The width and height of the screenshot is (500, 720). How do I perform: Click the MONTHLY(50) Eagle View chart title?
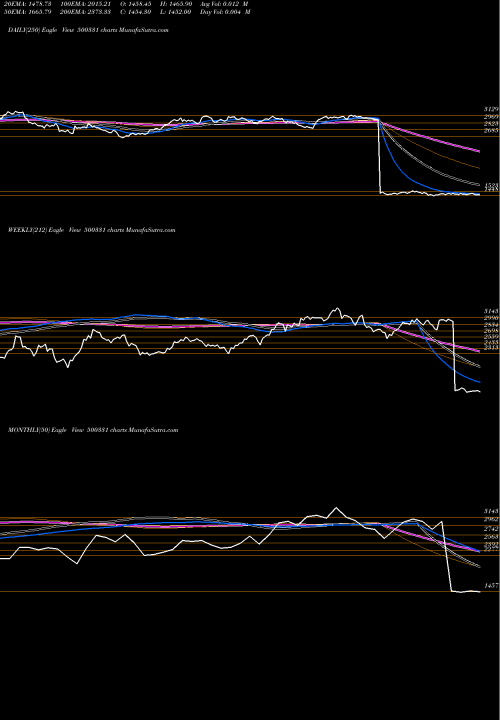point(93,430)
